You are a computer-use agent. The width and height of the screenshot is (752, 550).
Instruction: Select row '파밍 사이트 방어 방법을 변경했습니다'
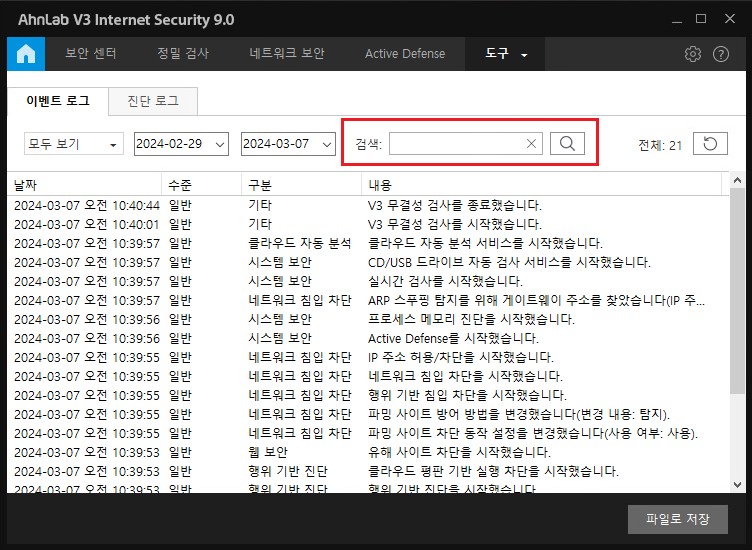coord(368,414)
